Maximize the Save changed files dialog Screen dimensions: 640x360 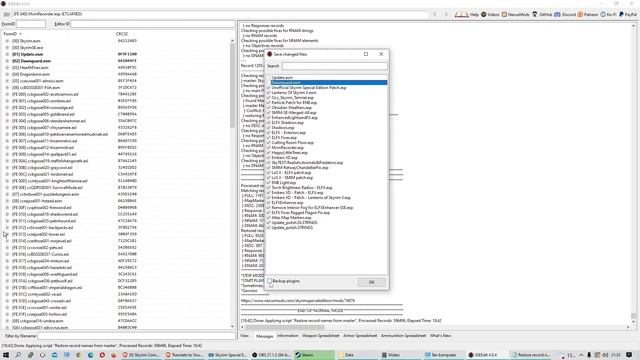click(x=366, y=54)
